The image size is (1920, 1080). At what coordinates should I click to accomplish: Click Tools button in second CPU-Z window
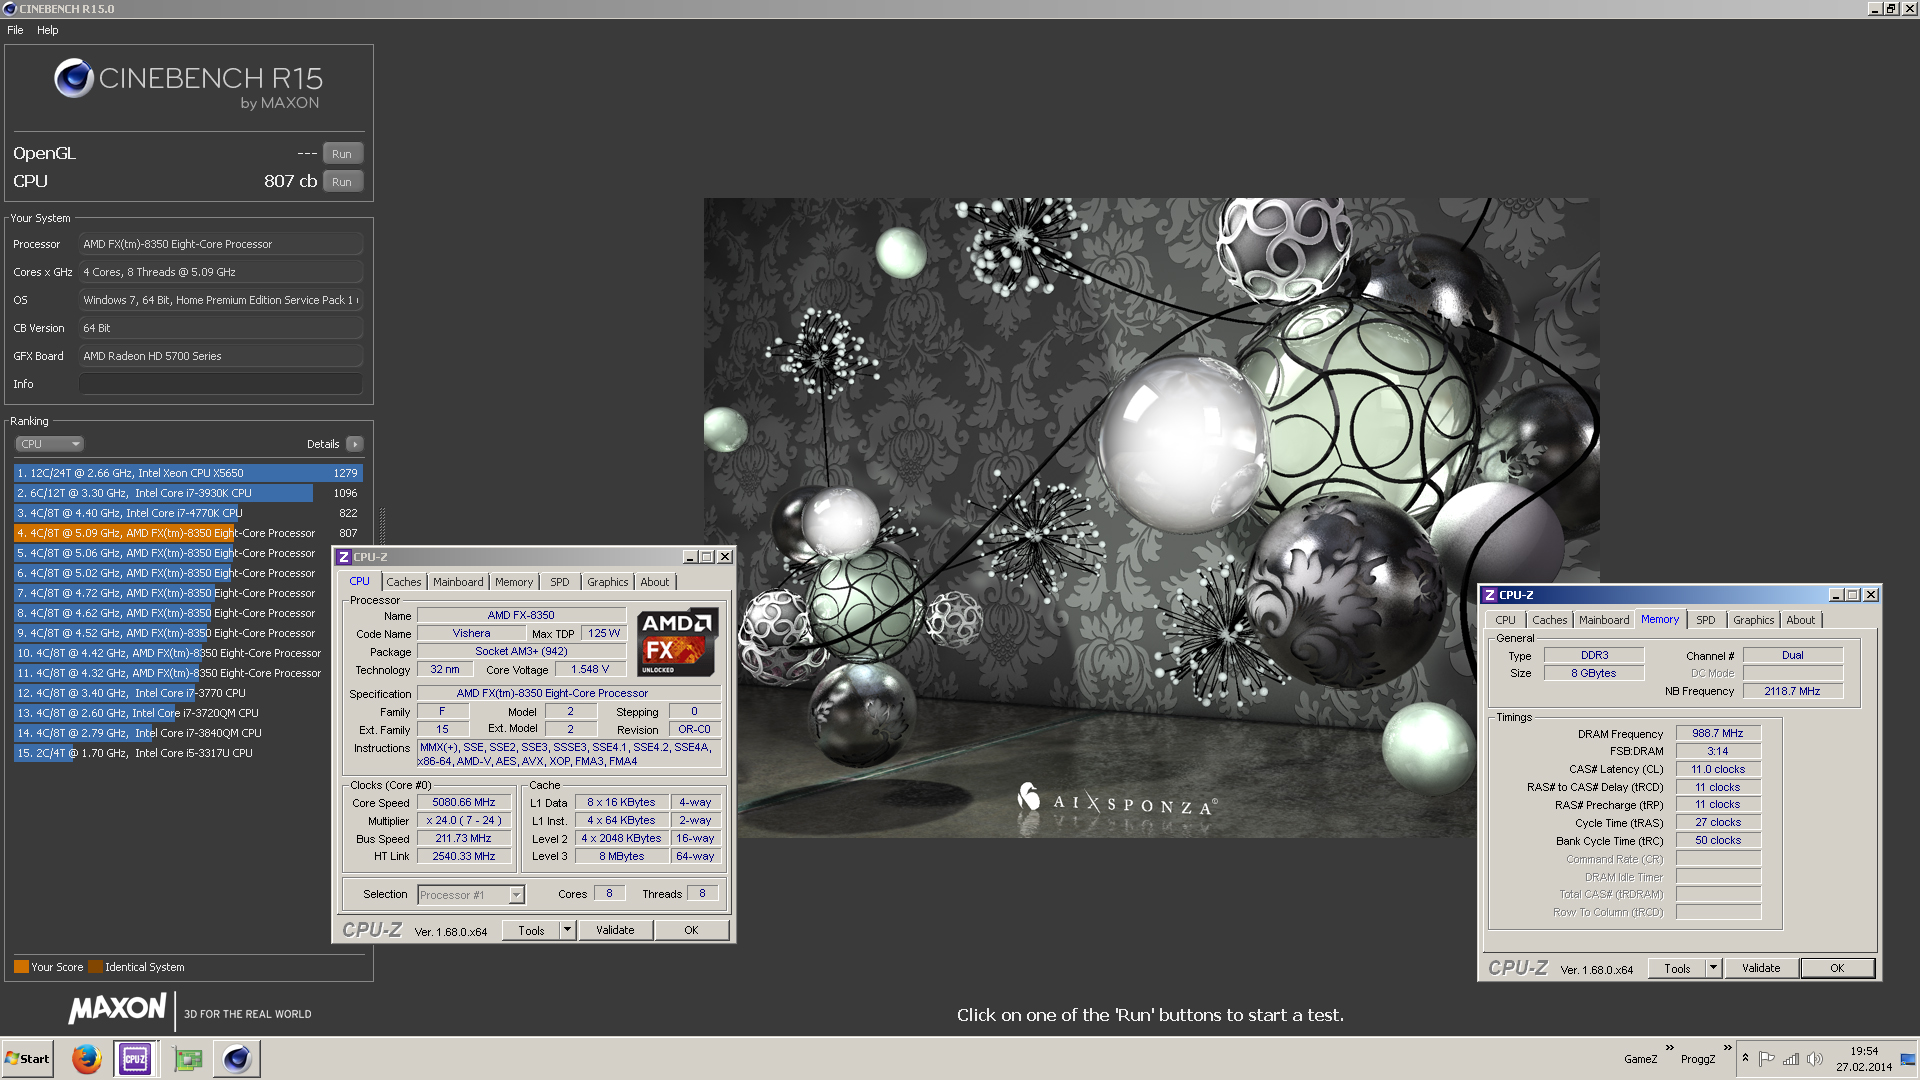(1677, 969)
